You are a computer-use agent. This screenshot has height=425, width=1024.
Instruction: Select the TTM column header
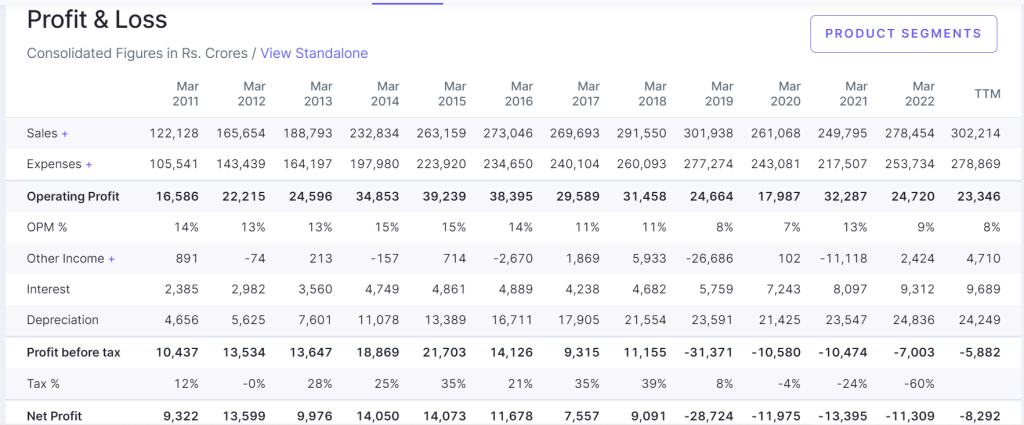(987, 94)
